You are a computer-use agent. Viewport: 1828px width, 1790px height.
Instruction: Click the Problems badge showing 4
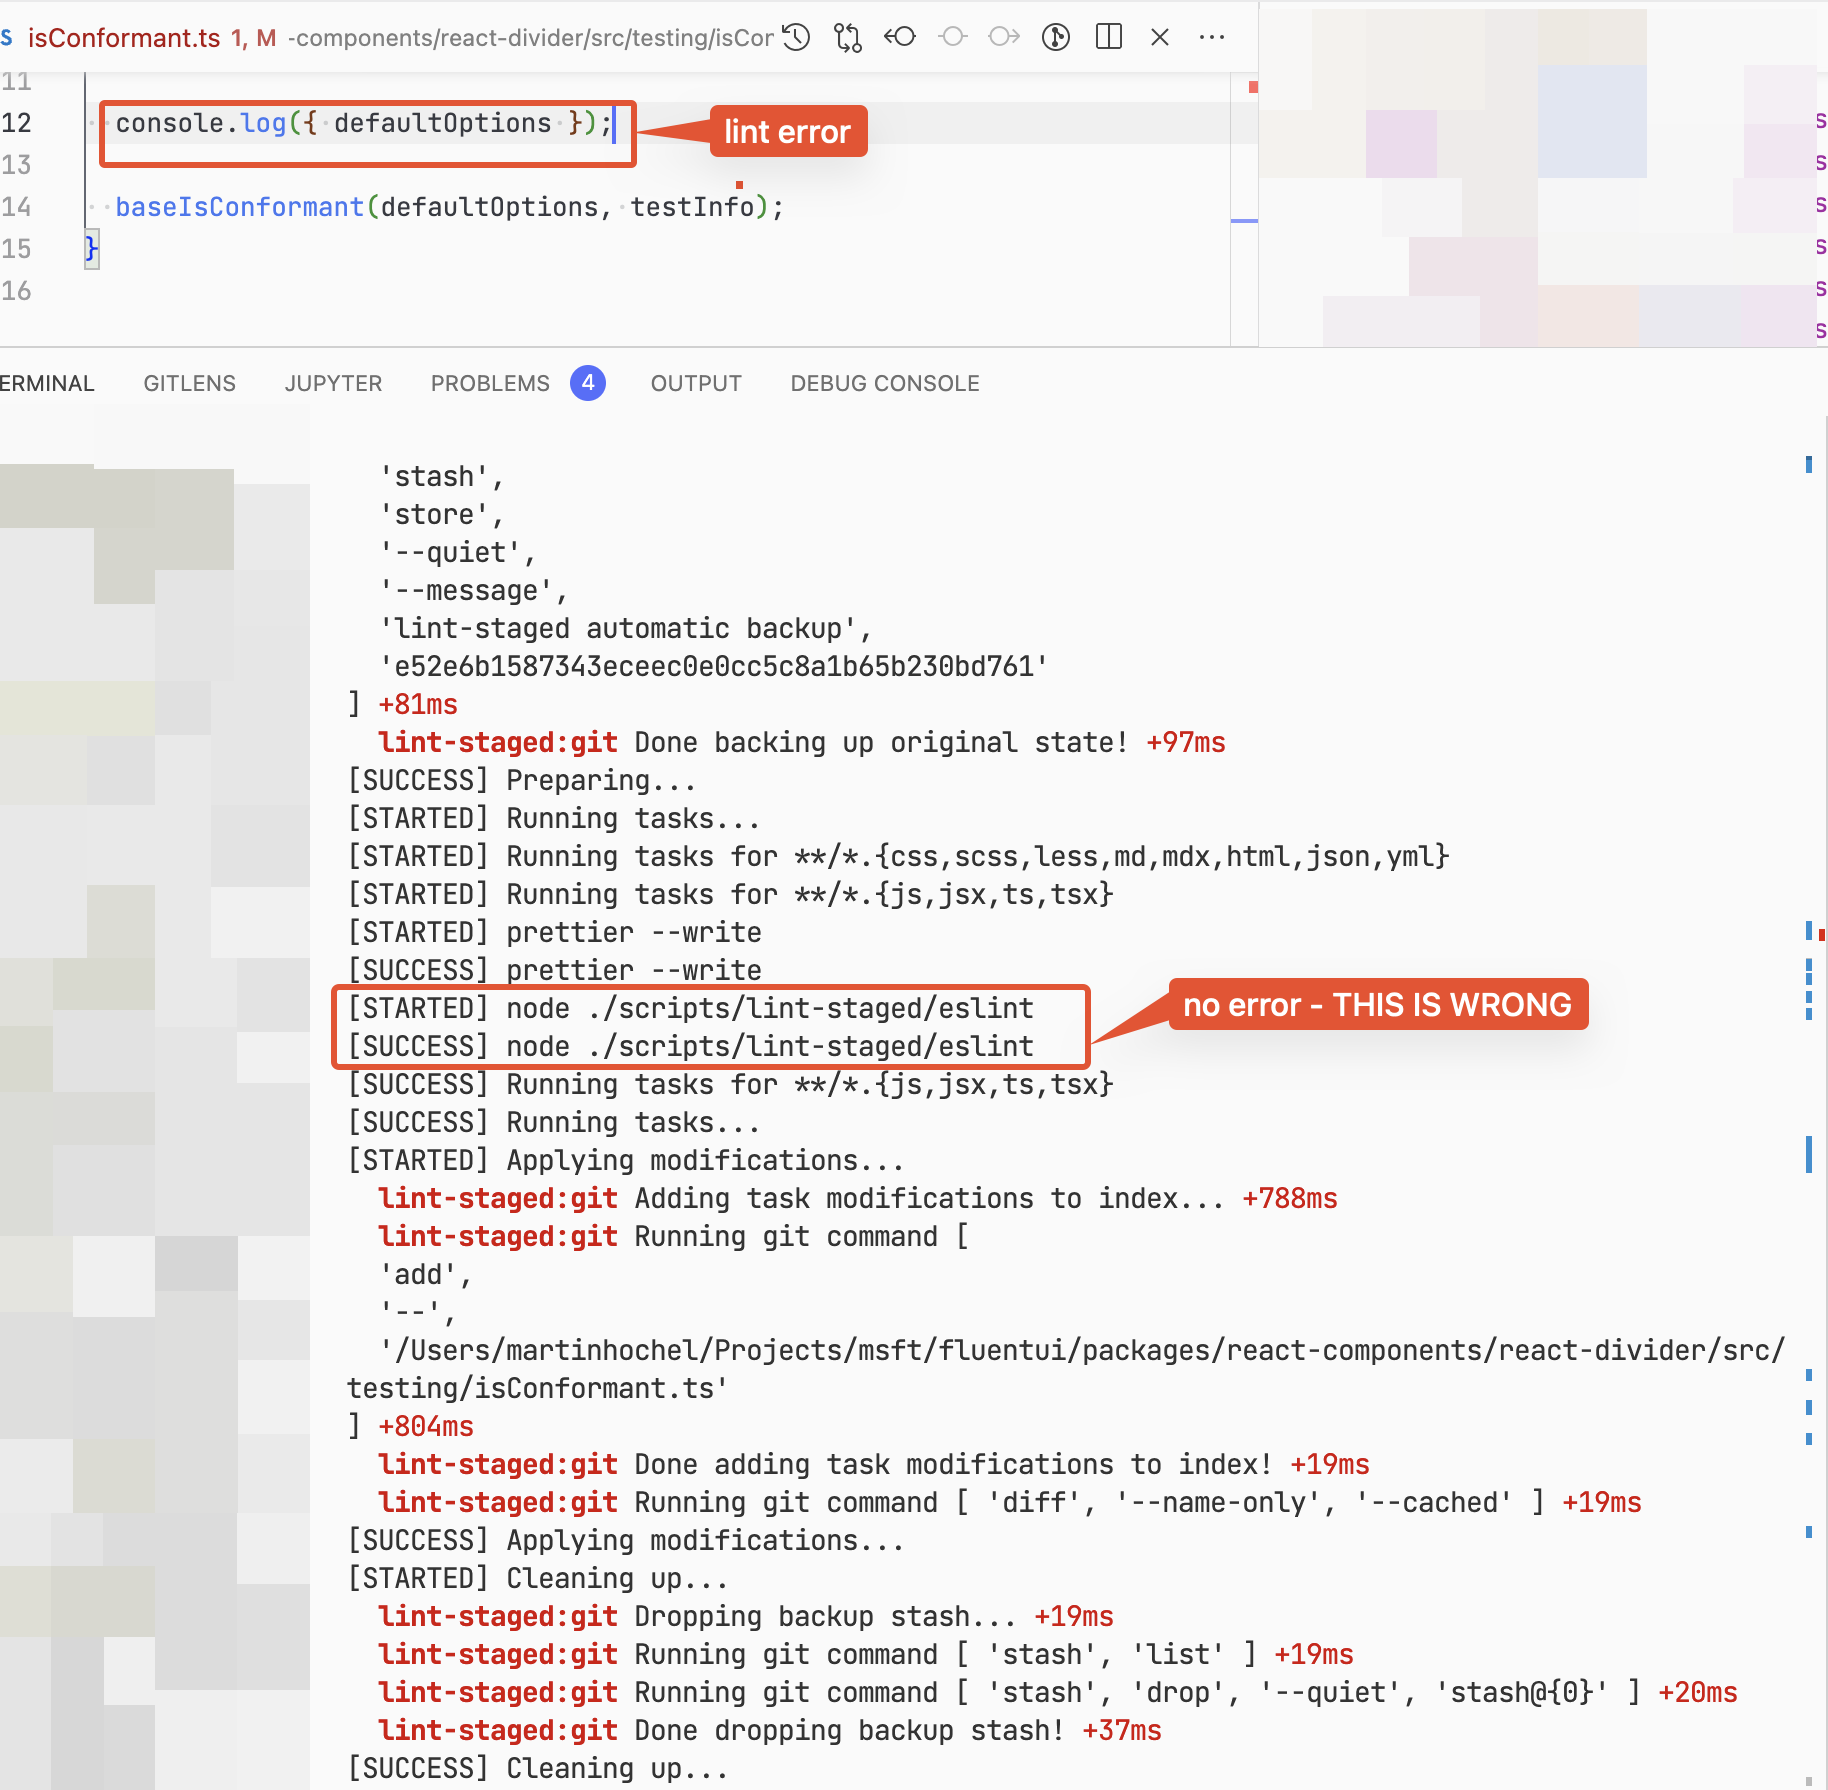click(588, 383)
